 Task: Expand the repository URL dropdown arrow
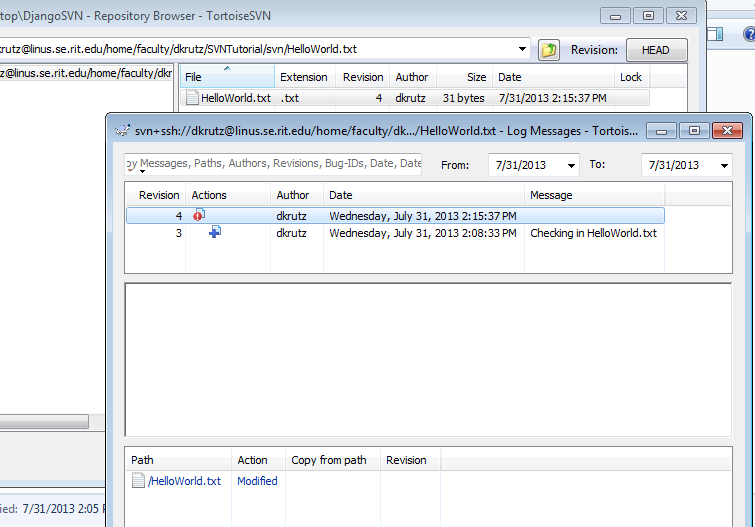click(522, 49)
